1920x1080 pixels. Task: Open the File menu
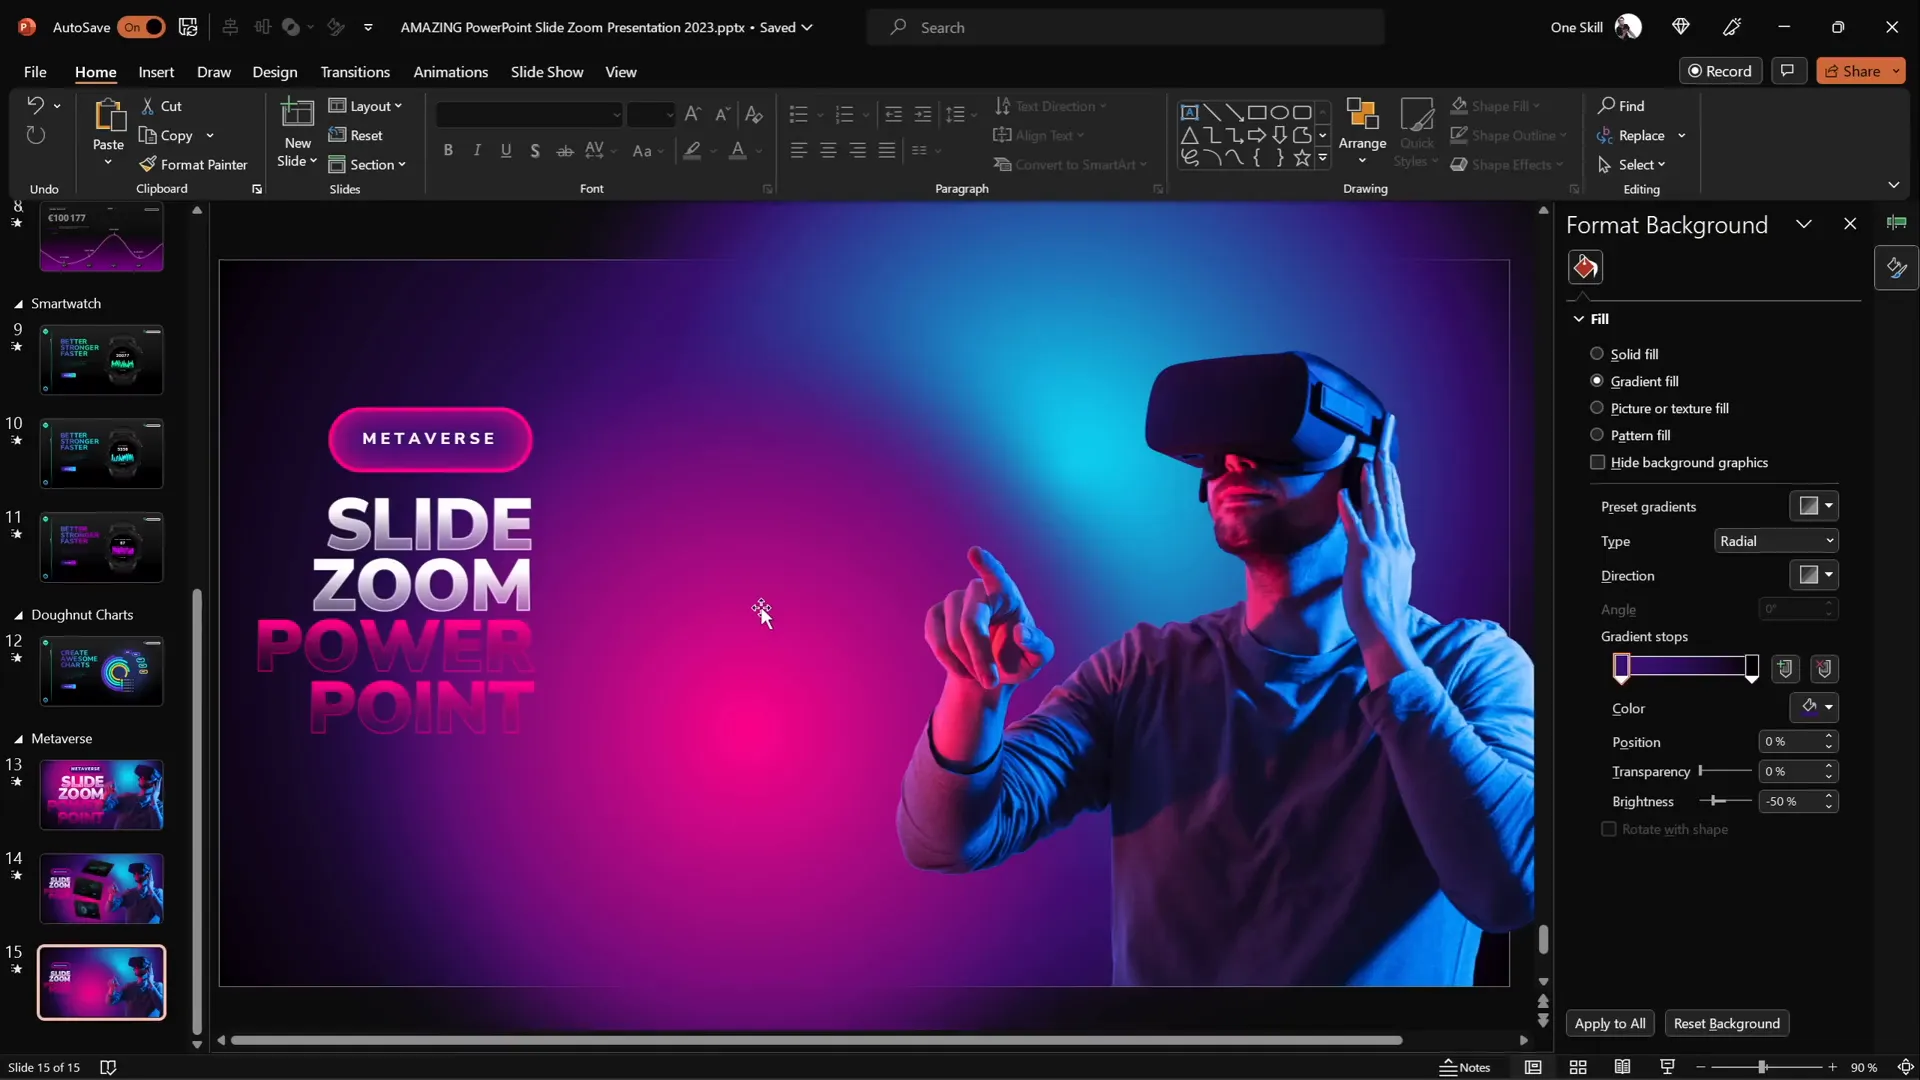point(35,72)
